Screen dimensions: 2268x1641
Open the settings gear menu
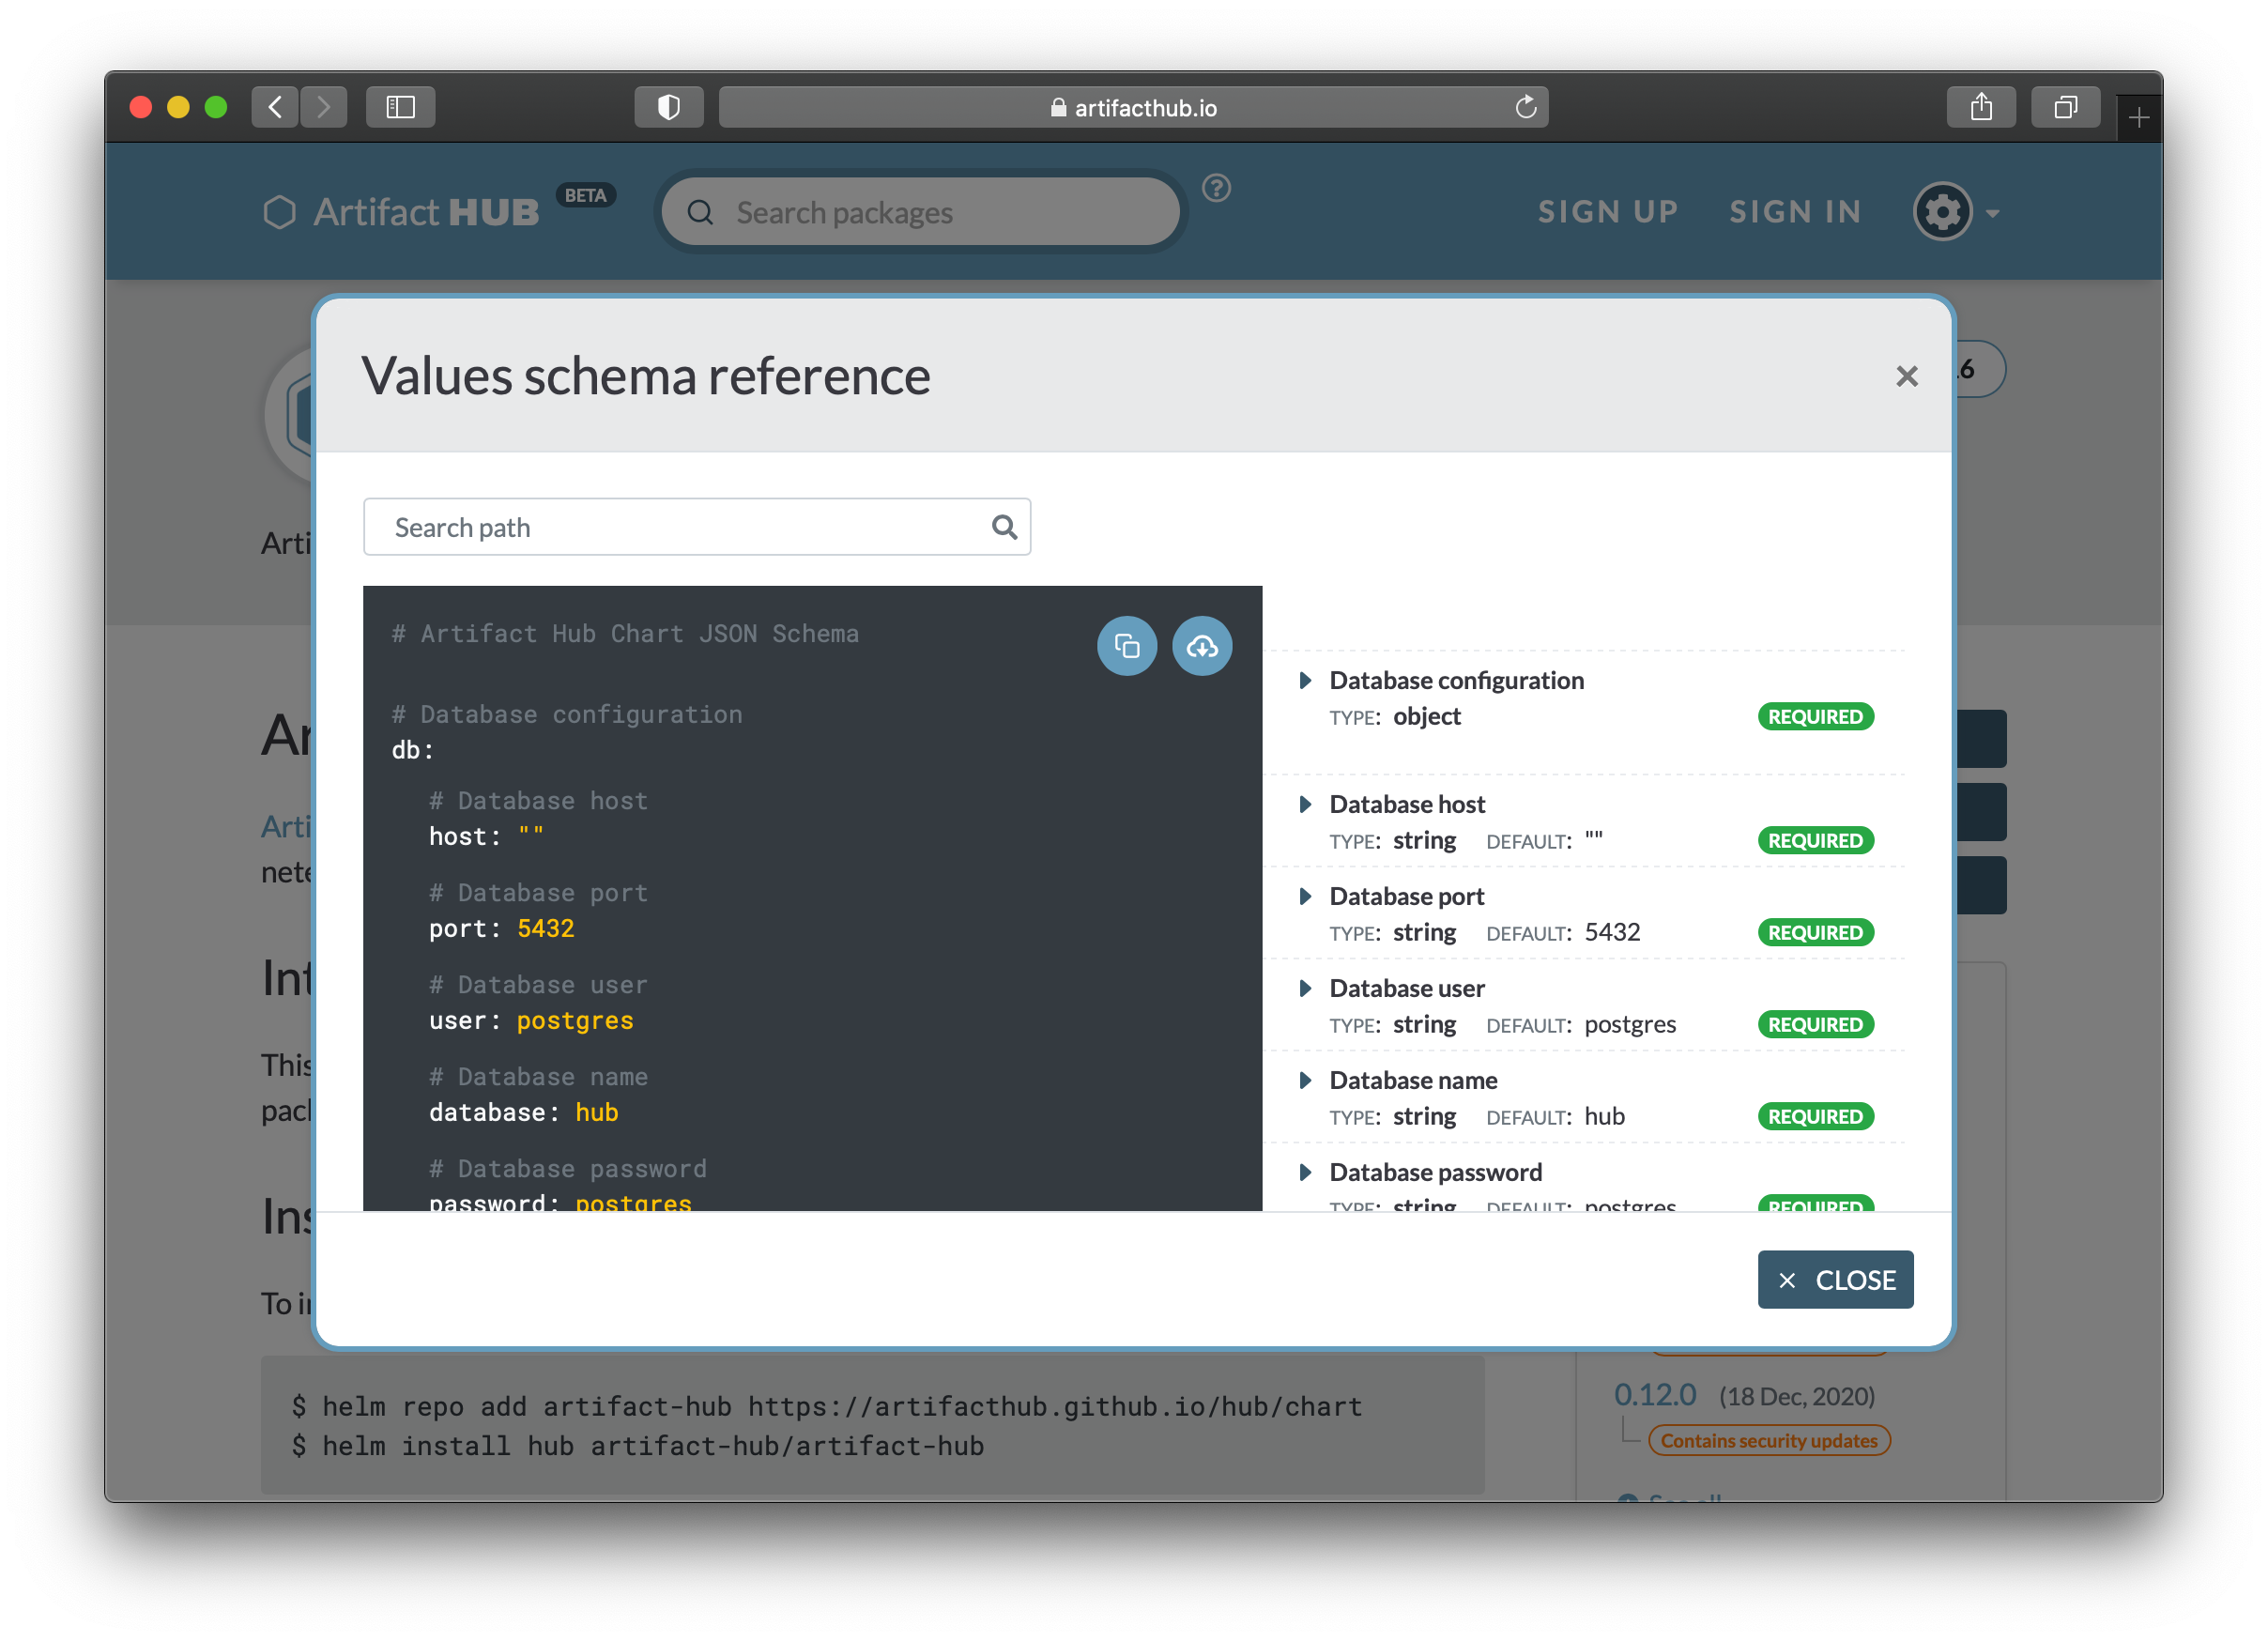point(1942,211)
